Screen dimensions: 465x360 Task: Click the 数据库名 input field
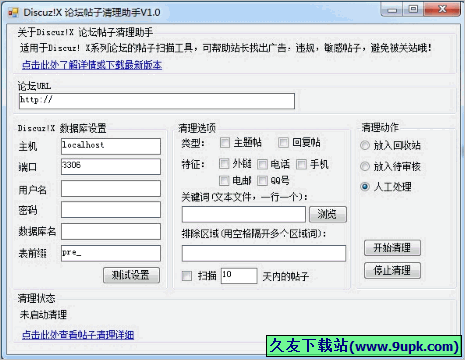(111, 232)
